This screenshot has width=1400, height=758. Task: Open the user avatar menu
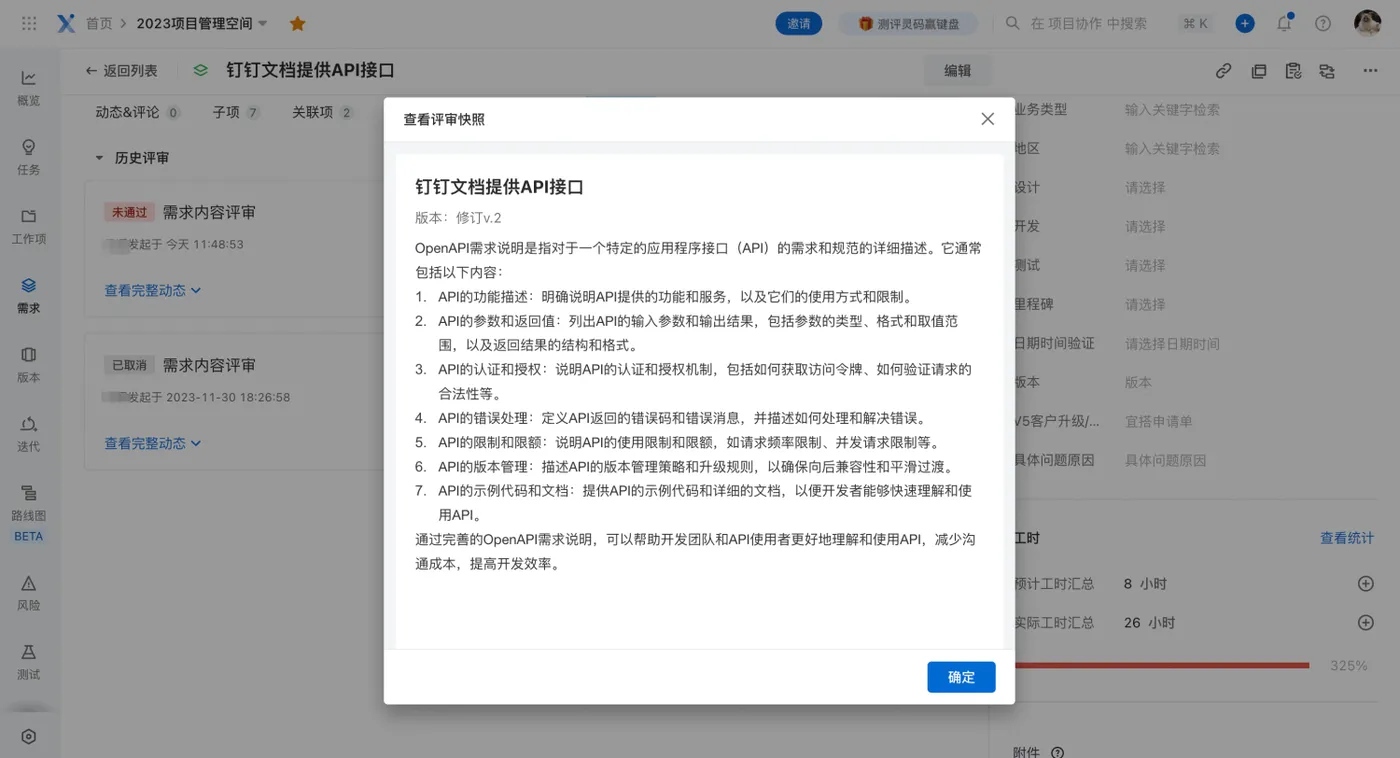click(x=1367, y=23)
